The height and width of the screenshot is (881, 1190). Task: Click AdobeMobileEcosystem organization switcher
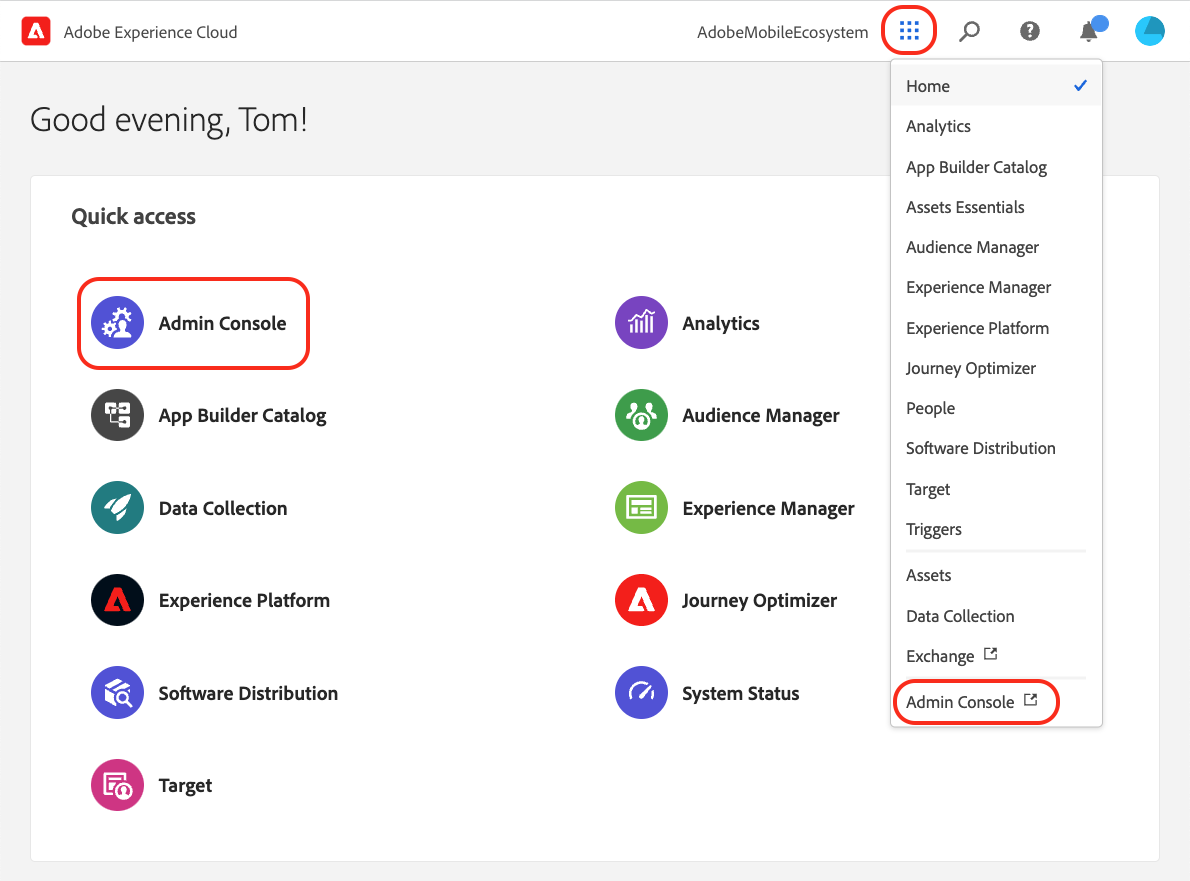[x=782, y=33]
